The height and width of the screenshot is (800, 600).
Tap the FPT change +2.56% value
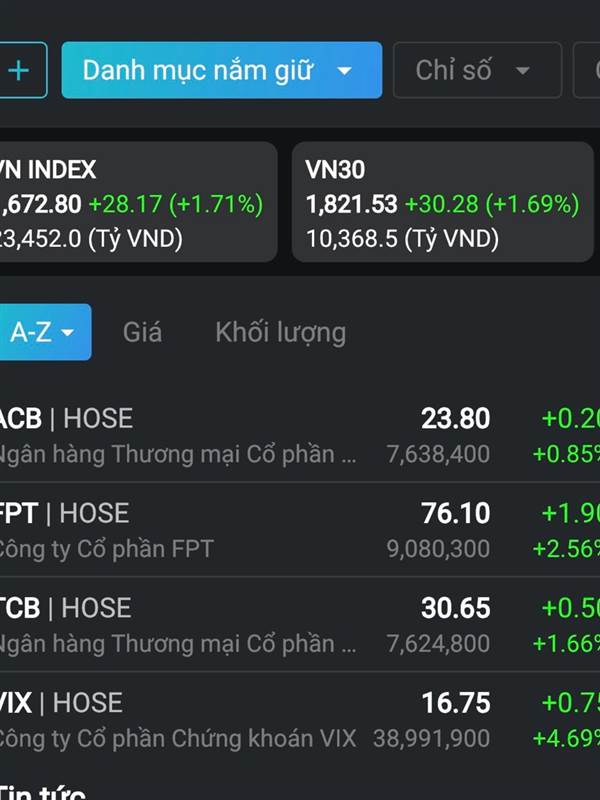tap(566, 548)
